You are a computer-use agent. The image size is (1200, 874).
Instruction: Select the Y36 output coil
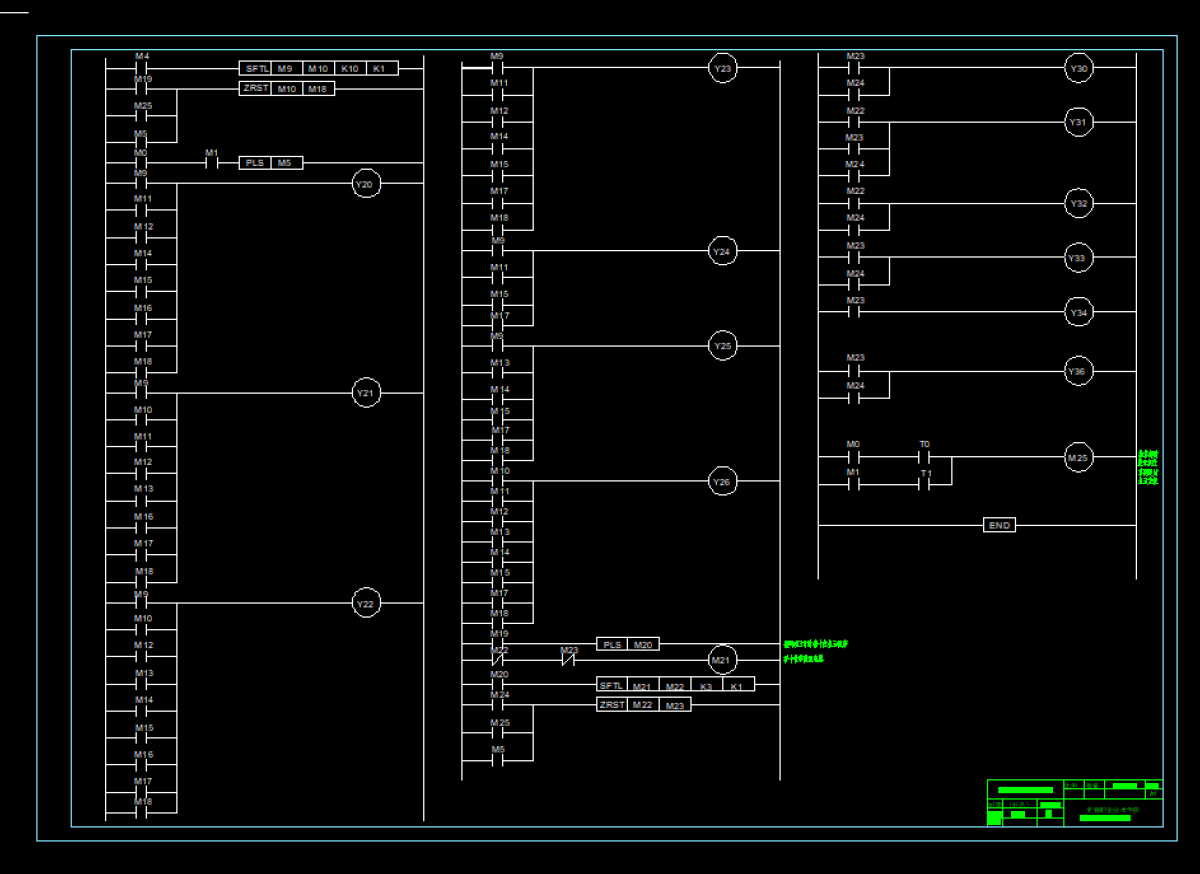click(1078, 371)
